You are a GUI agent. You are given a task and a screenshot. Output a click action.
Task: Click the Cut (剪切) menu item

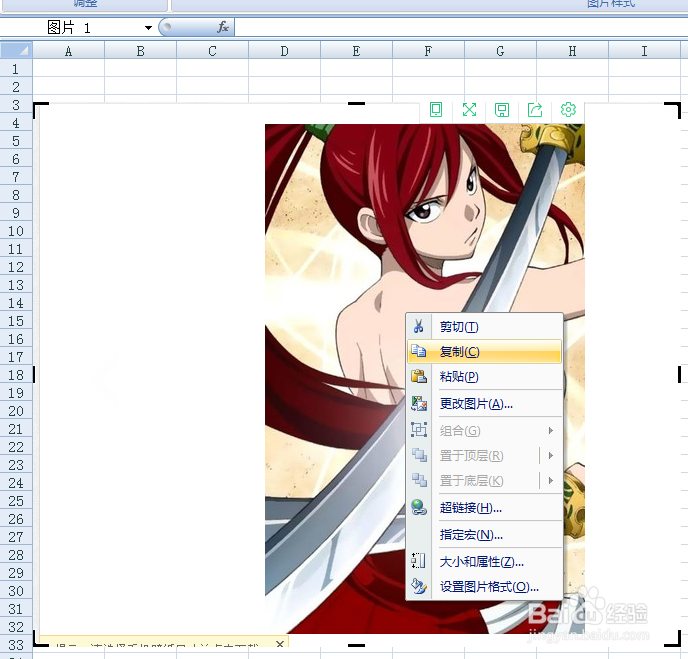[x=484, y=327]
